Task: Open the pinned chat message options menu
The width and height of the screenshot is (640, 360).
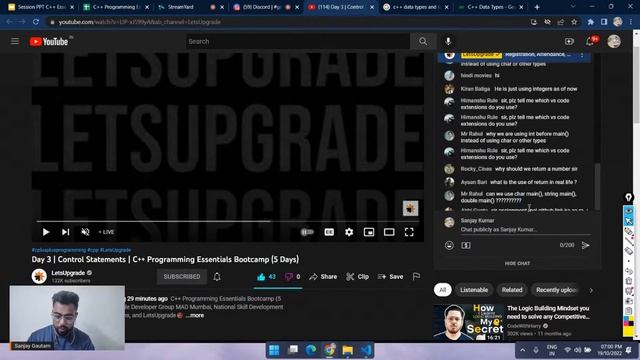Action: 582,55
